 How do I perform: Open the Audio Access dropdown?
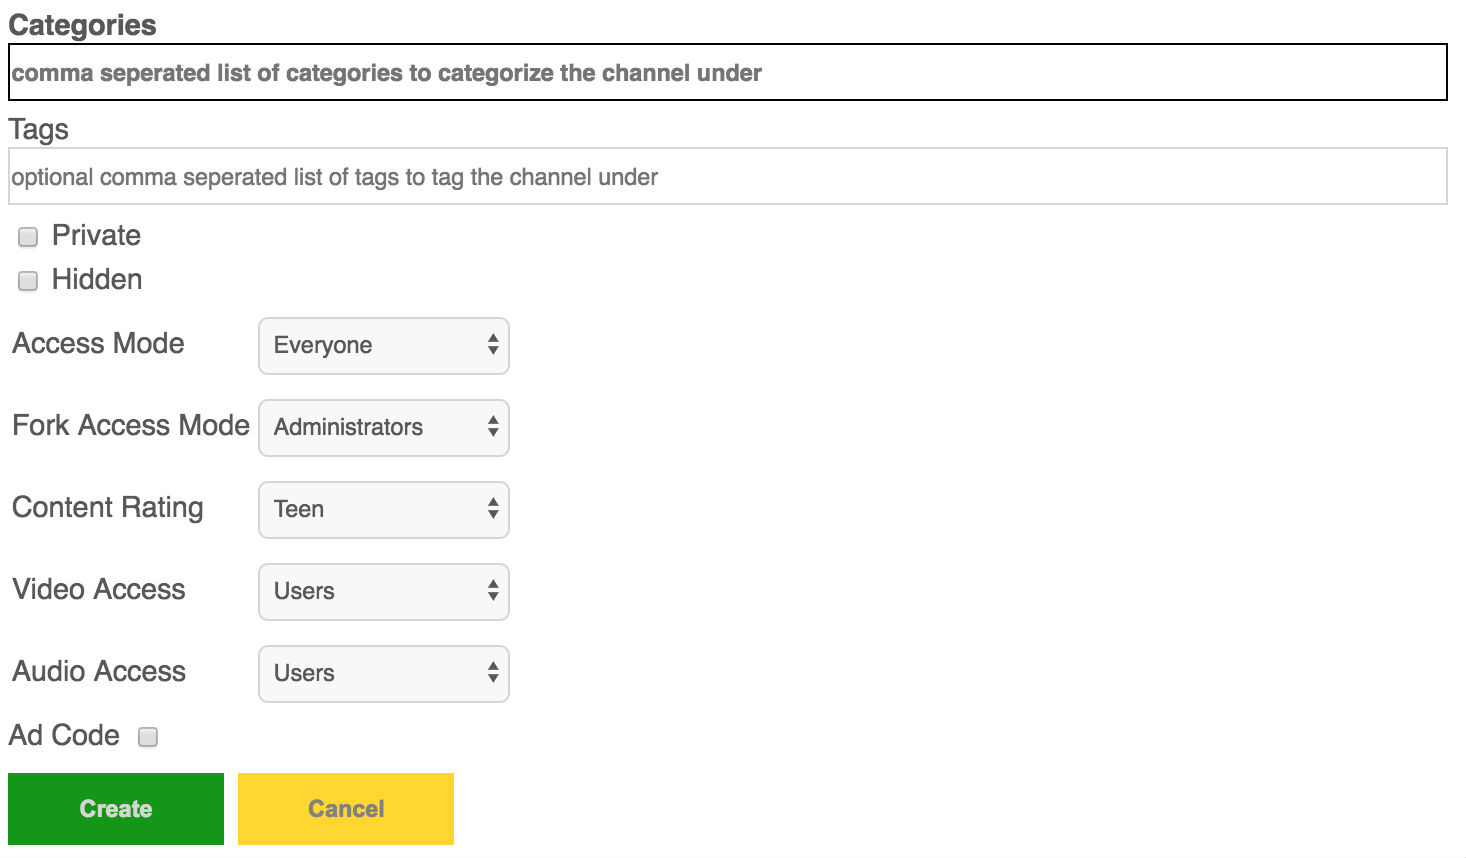coord(384,674)
